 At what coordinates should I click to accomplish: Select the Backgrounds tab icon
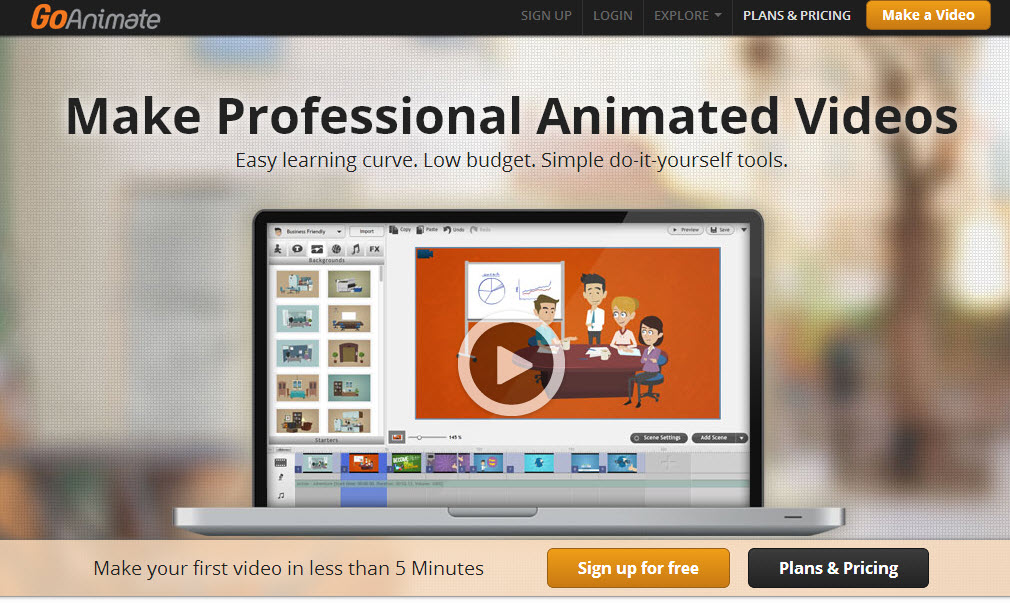(317, 249)
